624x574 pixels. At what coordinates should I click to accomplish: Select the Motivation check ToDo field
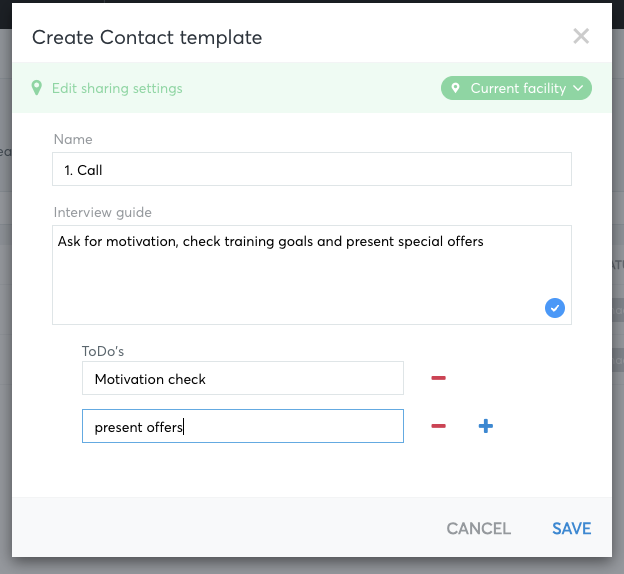tap(243, 378)
